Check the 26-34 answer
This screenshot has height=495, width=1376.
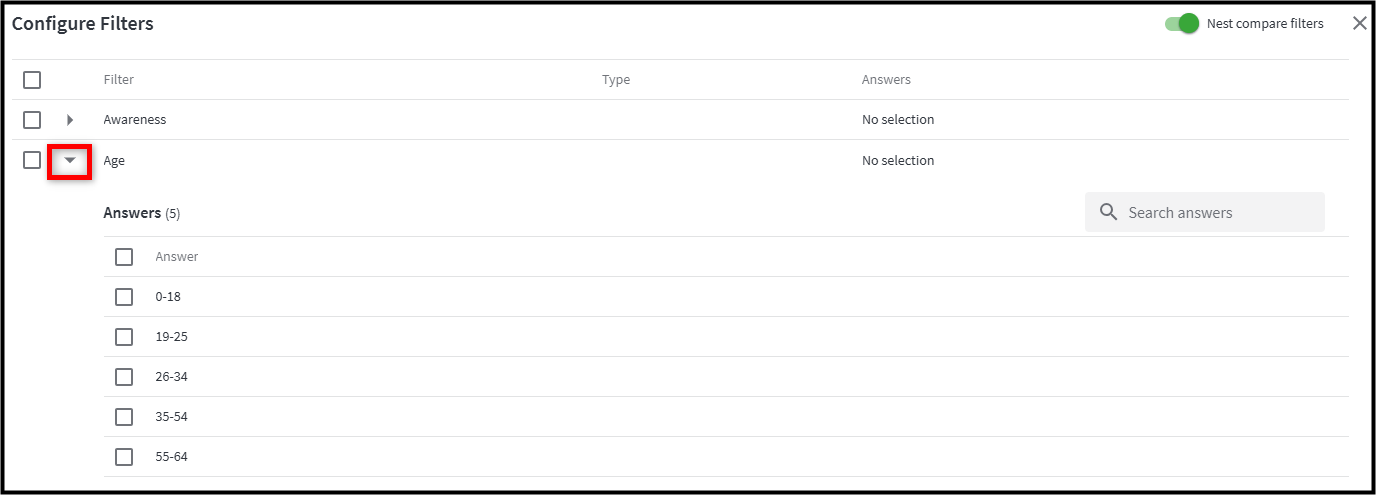124,377
